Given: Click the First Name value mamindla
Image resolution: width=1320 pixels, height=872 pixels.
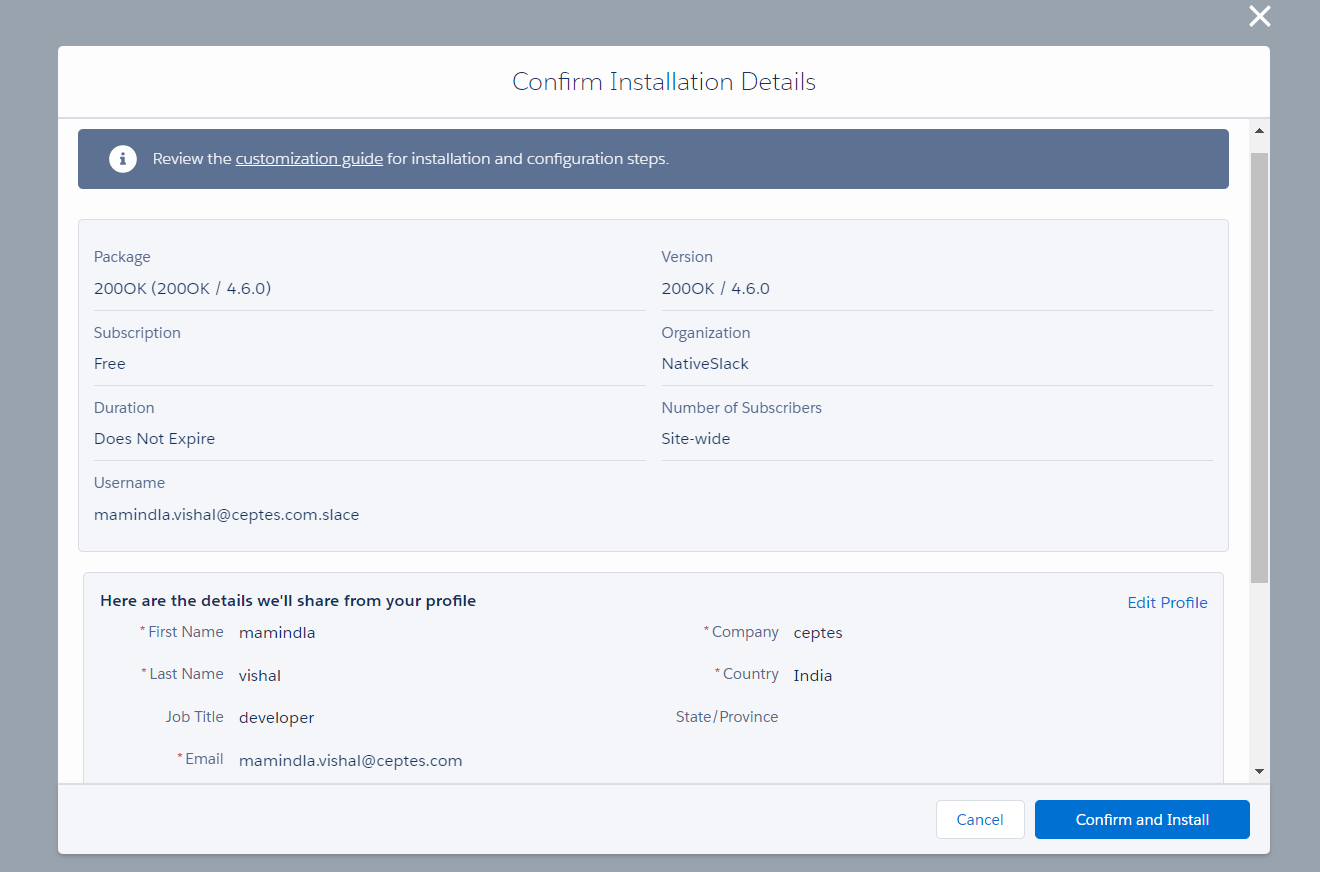Looking at the screenshot, I should click(277, 633).
